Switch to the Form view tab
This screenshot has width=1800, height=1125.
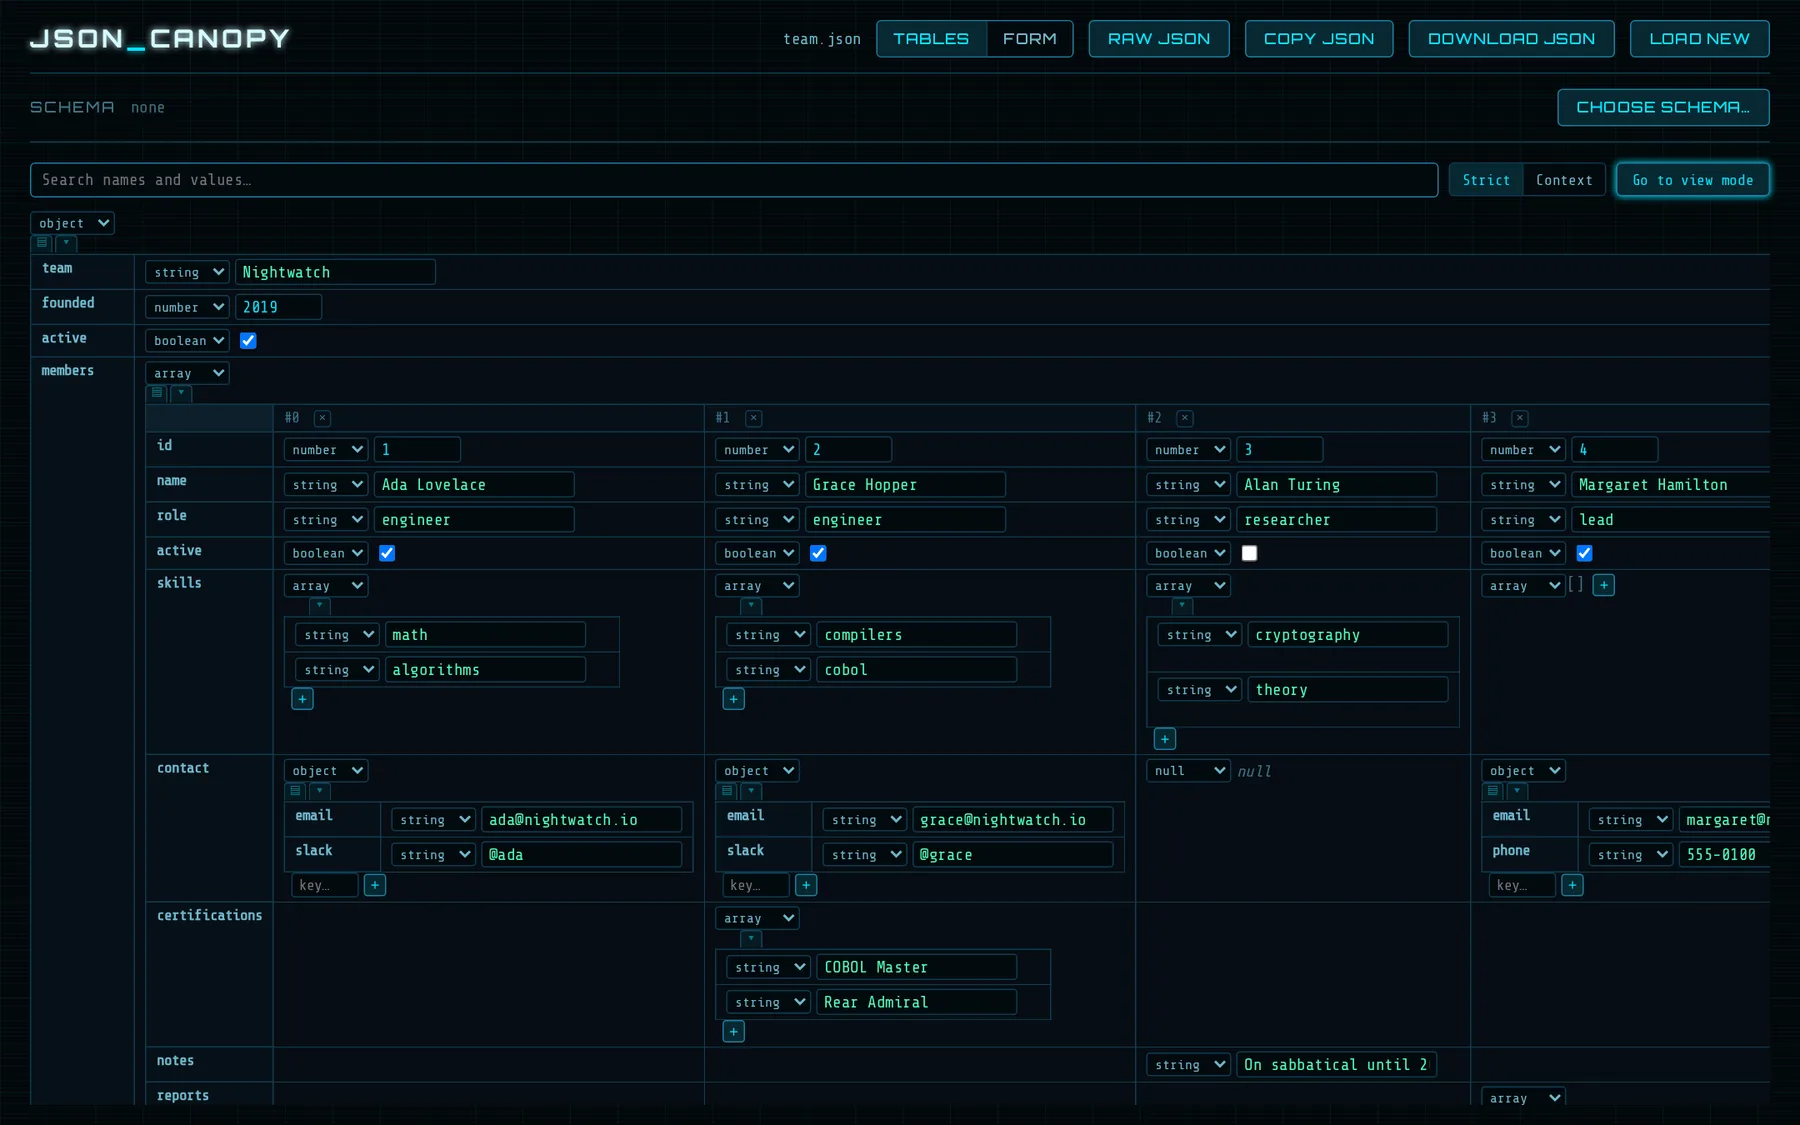tap(1029, 39)
